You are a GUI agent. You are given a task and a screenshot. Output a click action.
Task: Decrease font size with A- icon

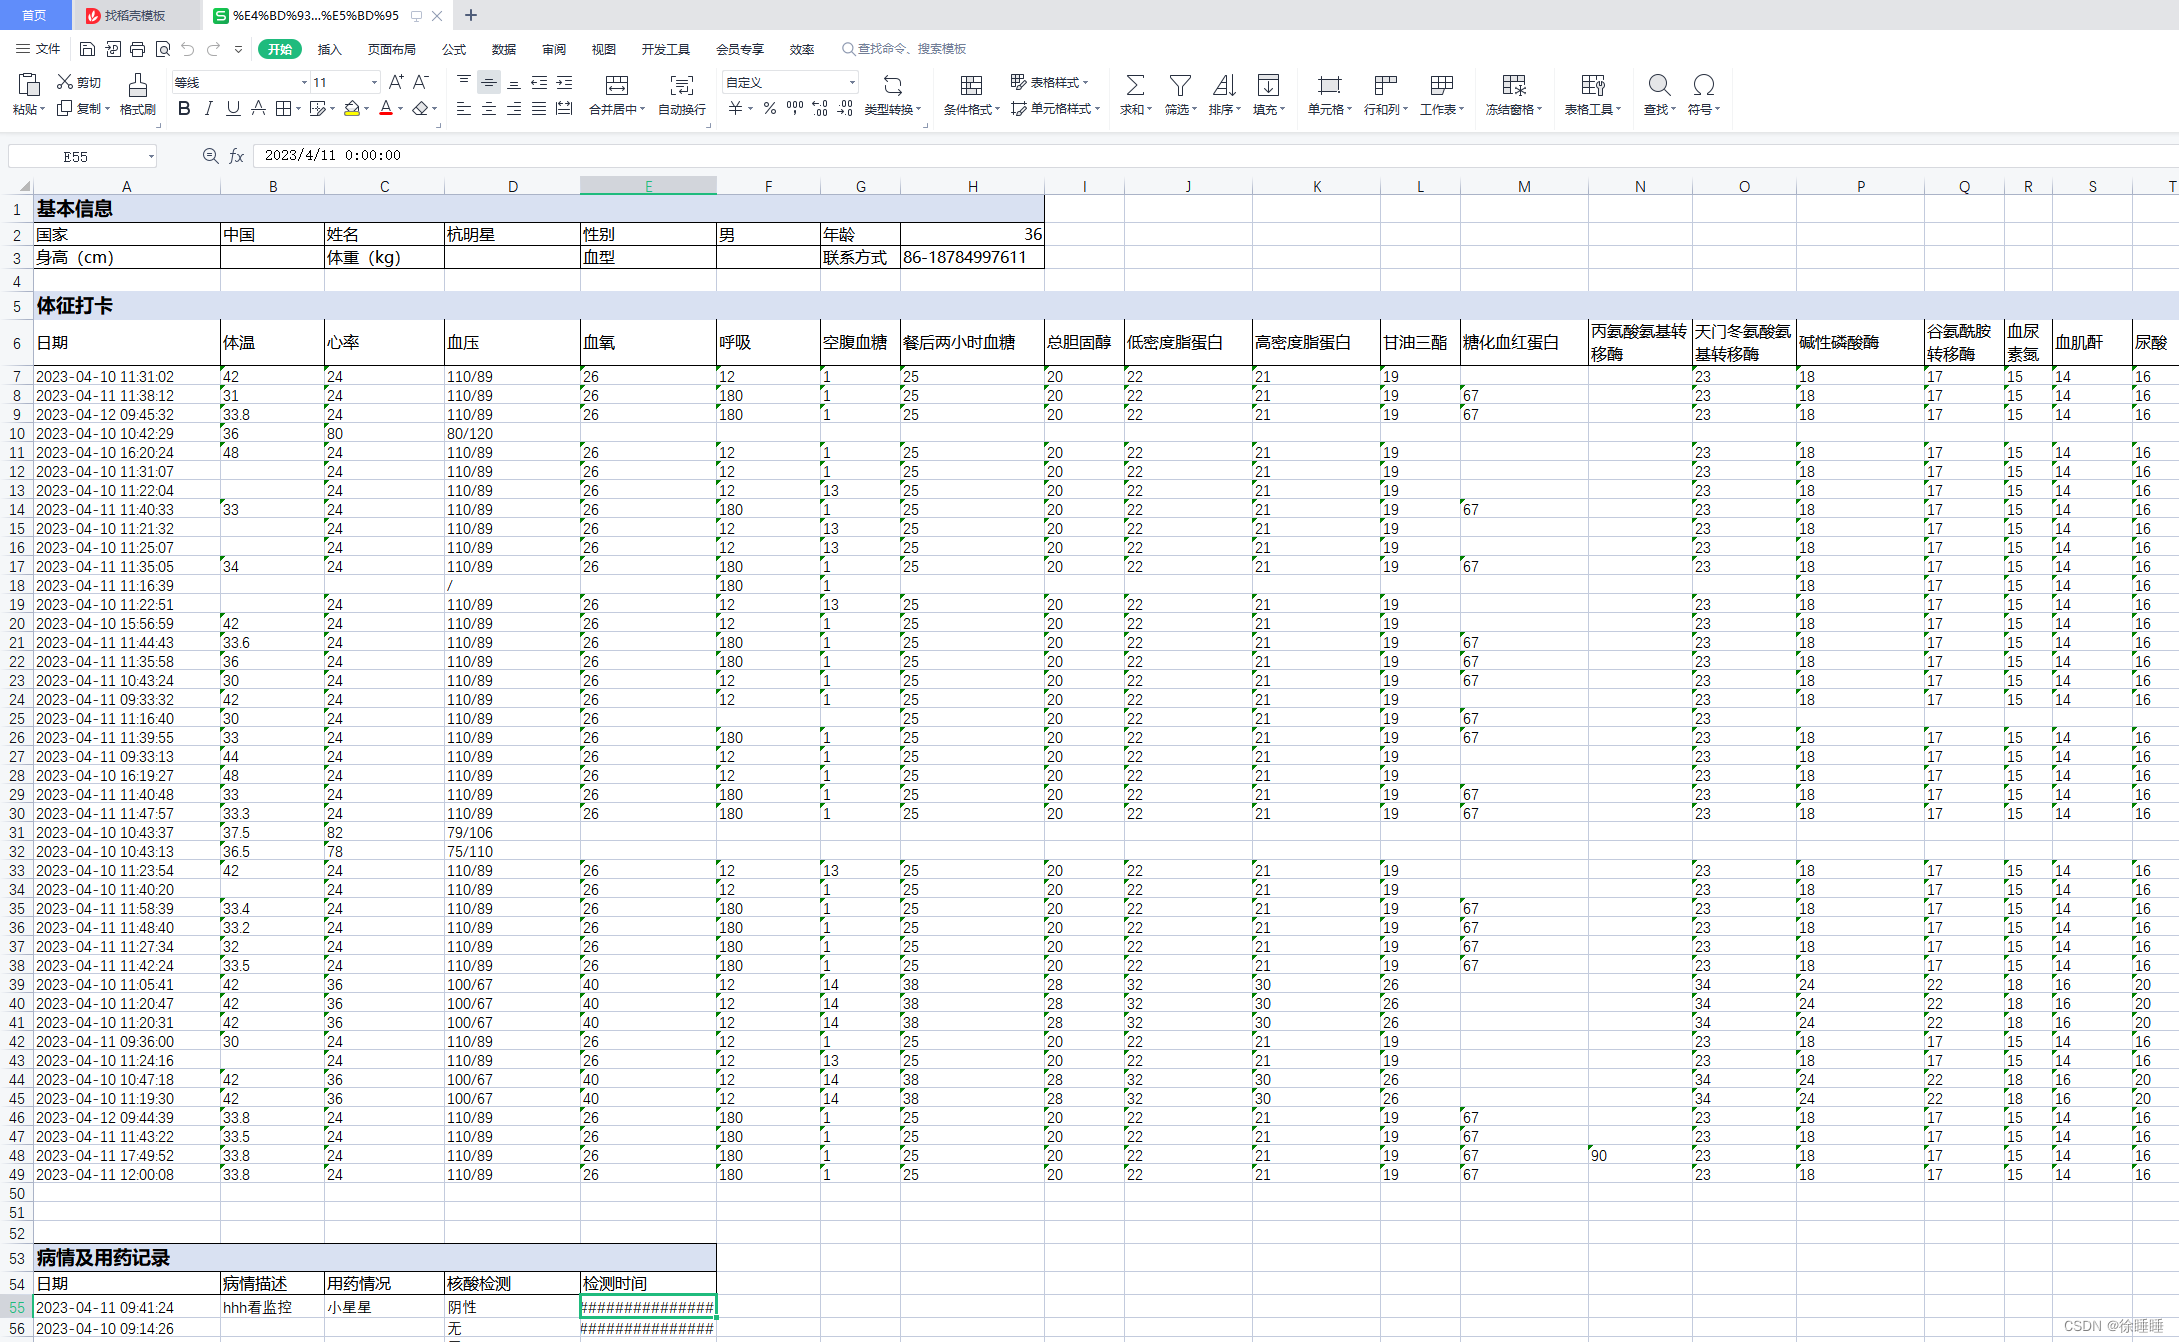(x=421, y=82)
